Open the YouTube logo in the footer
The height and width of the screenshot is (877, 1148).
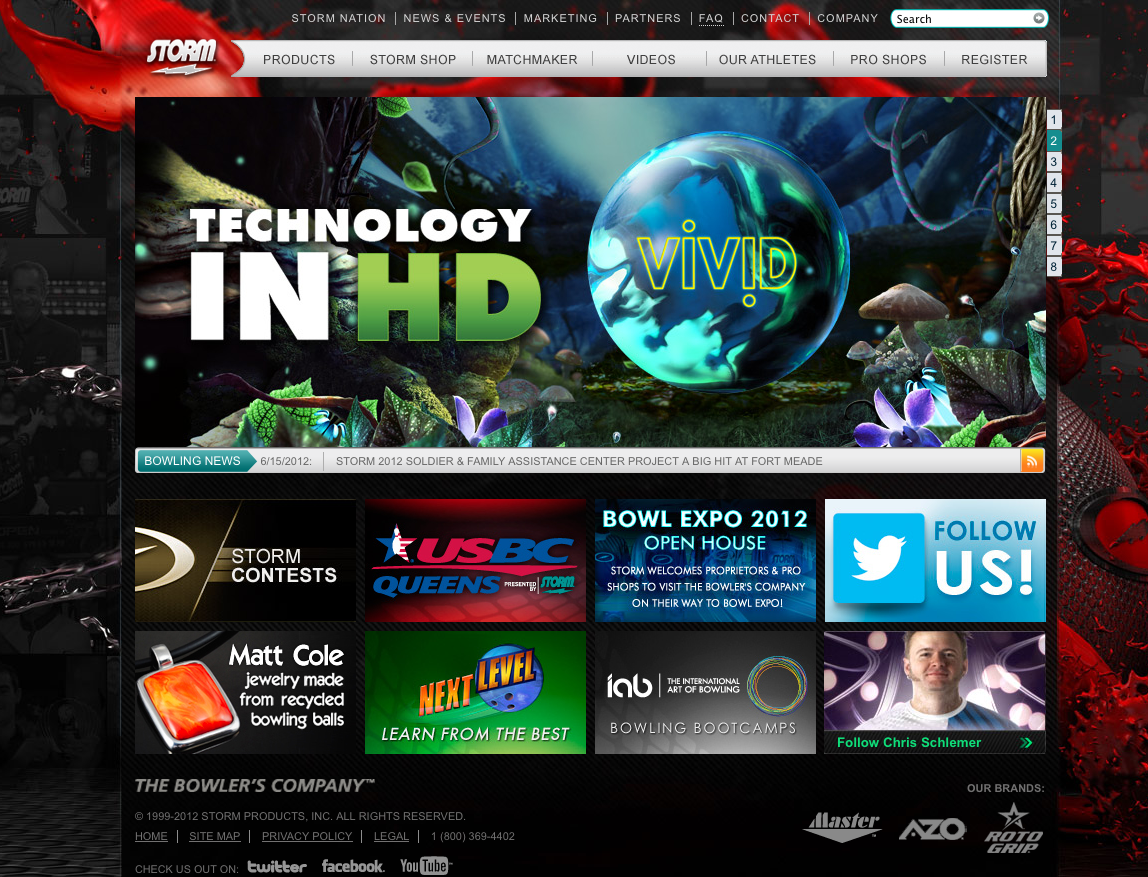[425, 866]
